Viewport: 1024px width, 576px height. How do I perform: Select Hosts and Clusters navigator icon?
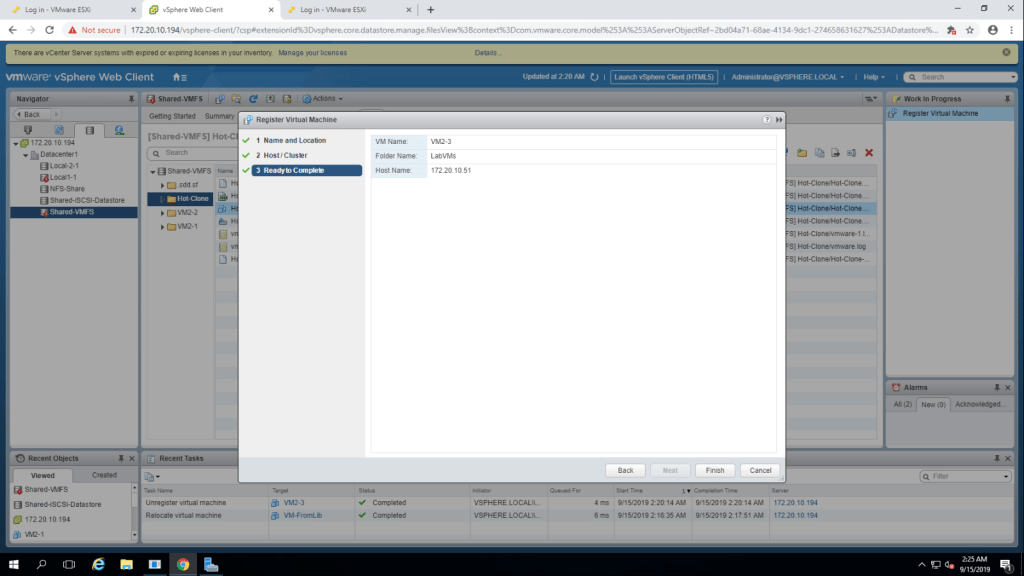27,130
